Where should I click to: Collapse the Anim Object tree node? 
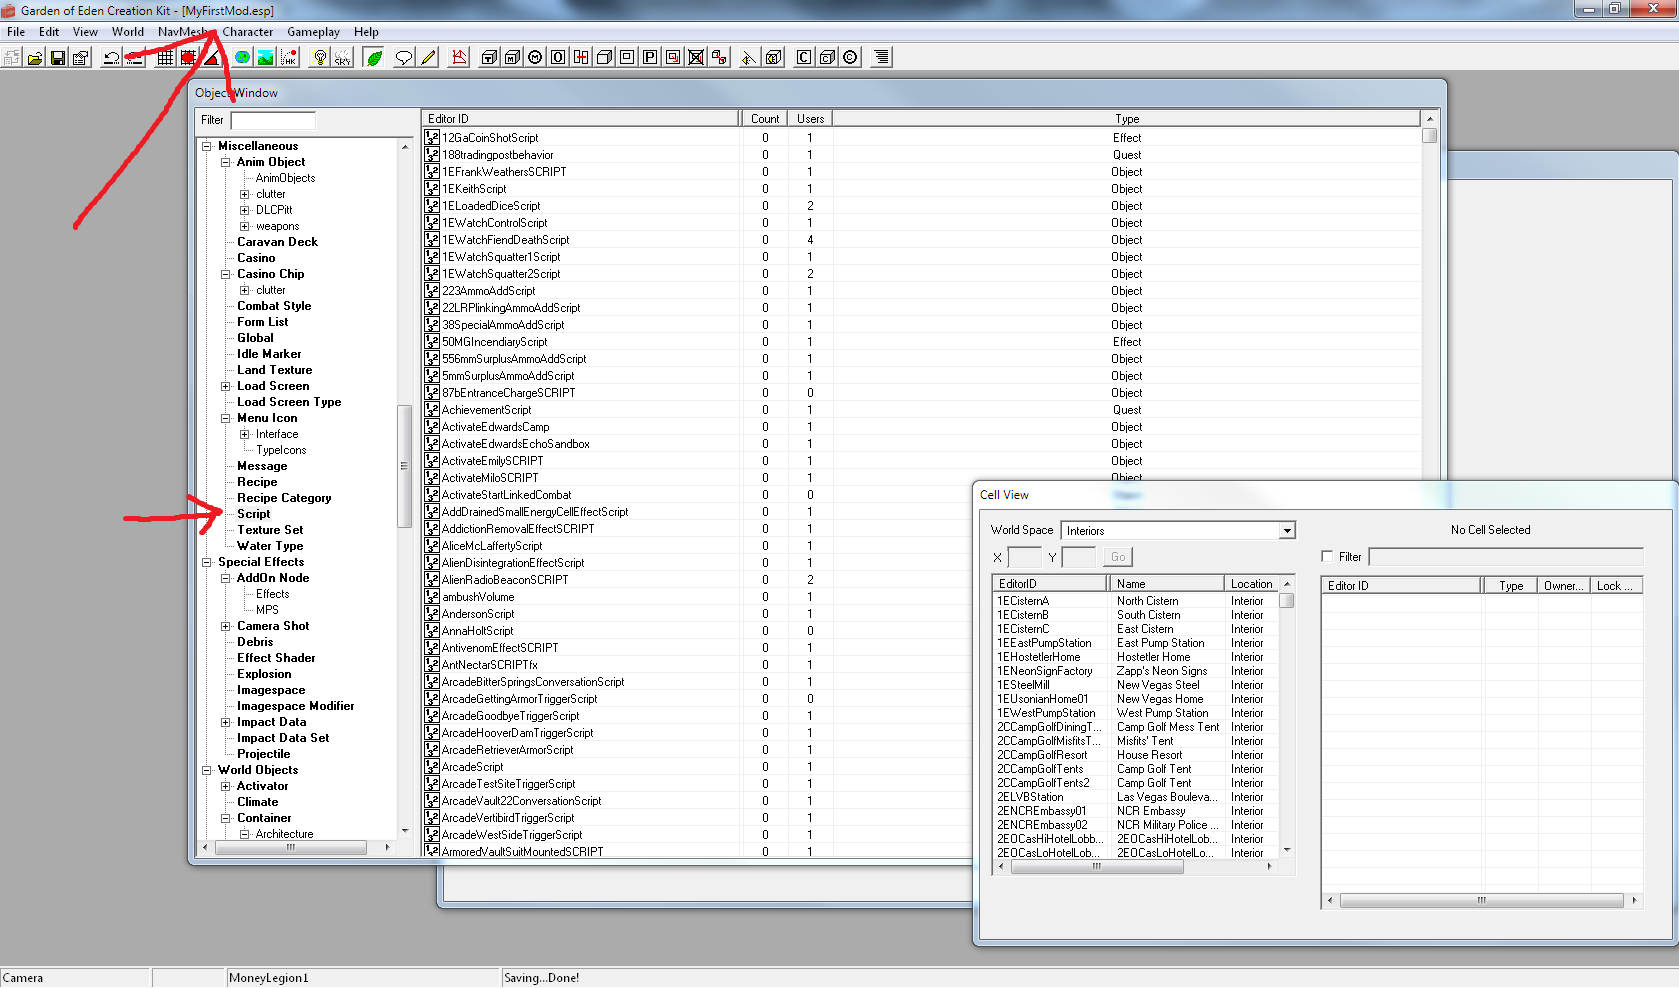(x=226, y=162)
